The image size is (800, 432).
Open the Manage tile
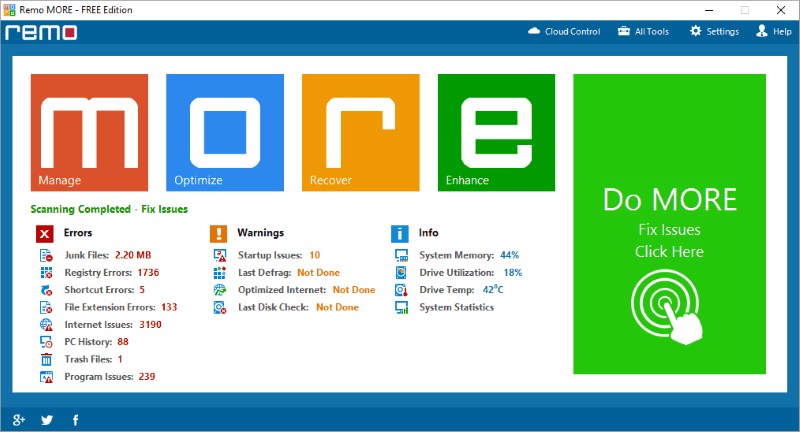click(x=89, y=133)
